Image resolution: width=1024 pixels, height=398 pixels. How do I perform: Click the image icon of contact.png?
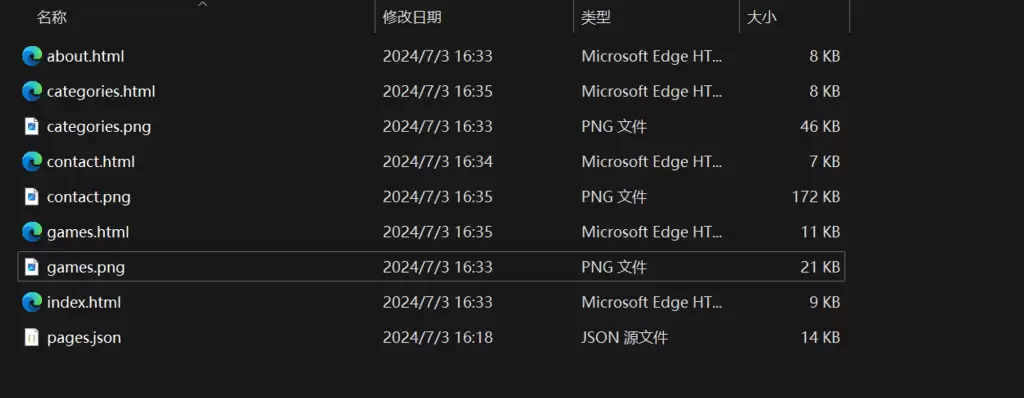(x=31, y=197)
